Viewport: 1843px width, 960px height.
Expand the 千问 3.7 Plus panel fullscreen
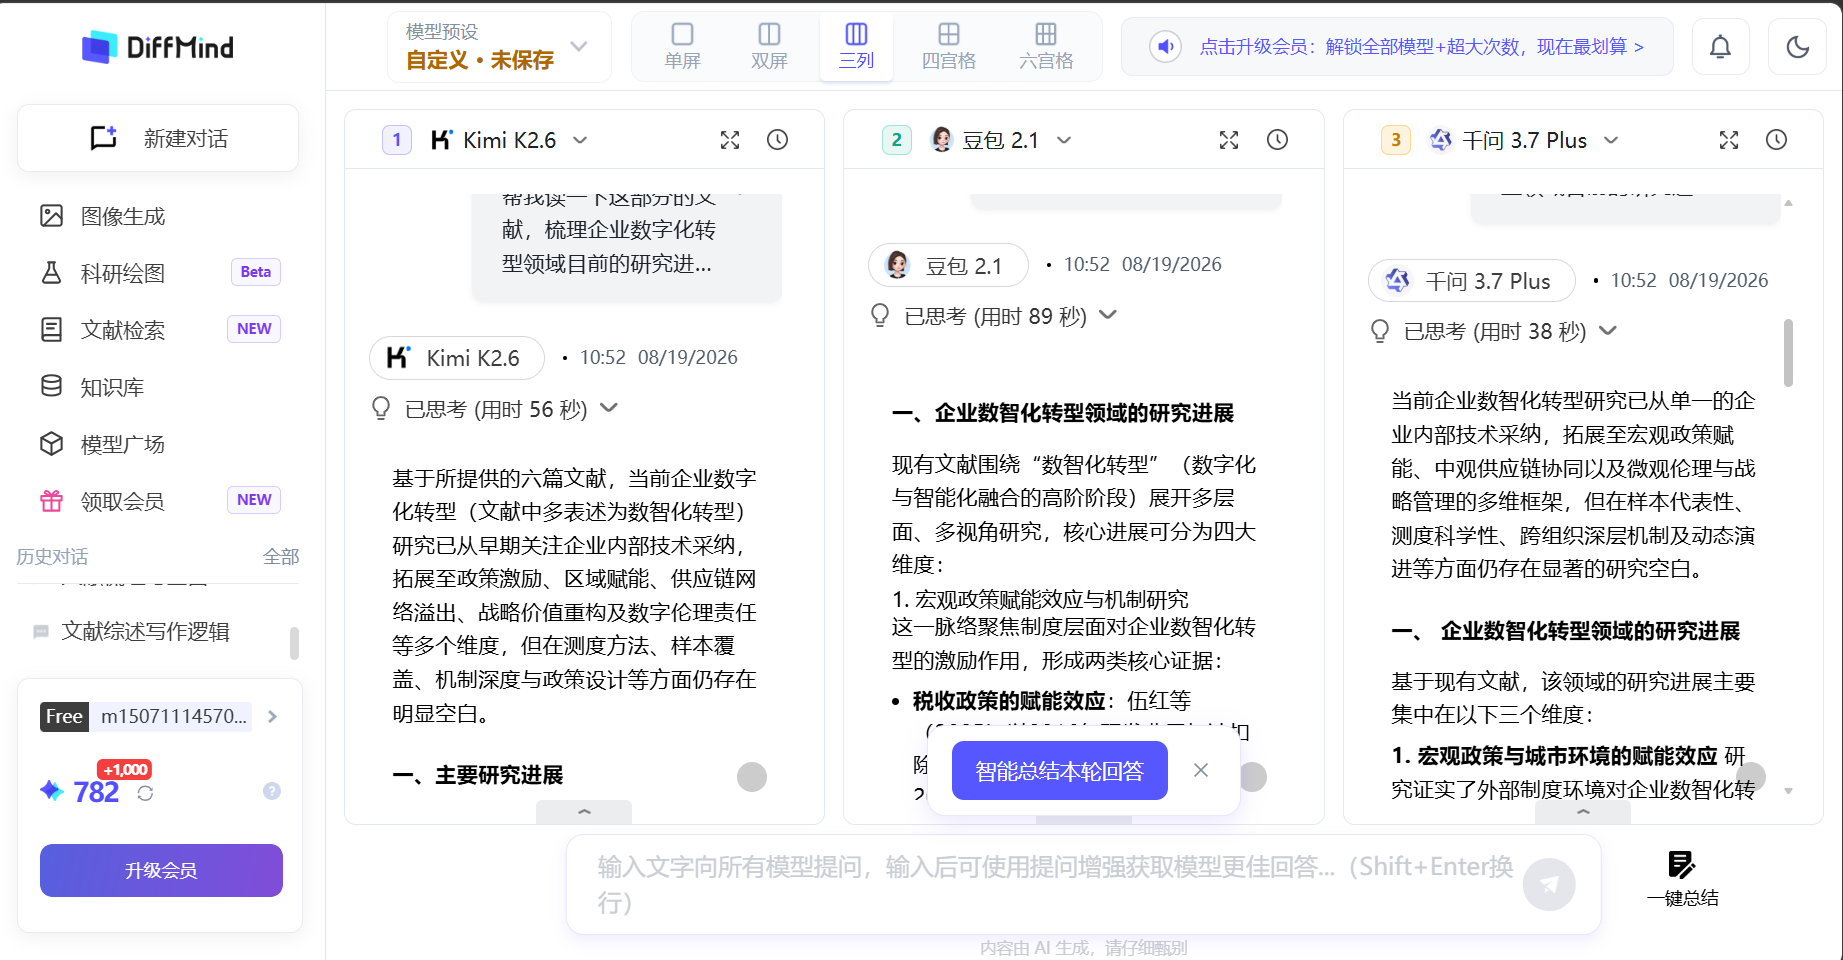tap(1729, 140)
